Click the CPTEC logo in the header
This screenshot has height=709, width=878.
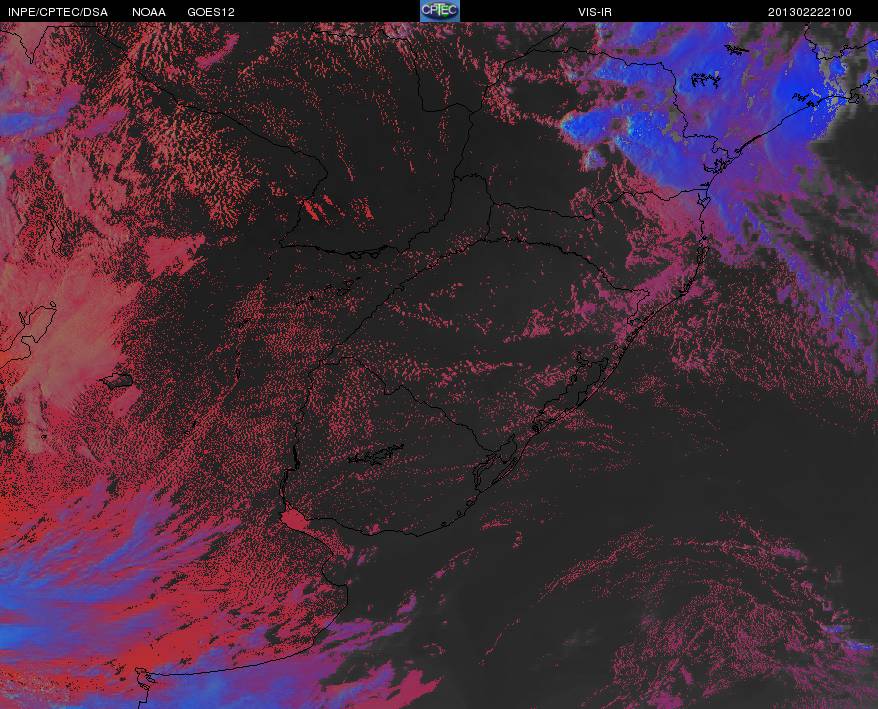pyautogui.click(x=440, y=11)
